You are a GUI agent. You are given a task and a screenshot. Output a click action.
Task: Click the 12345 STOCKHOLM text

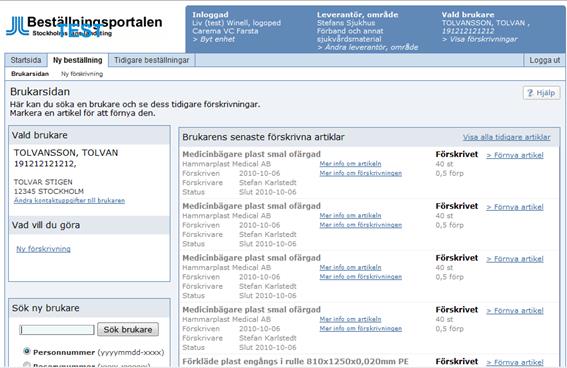click(49, 191)
